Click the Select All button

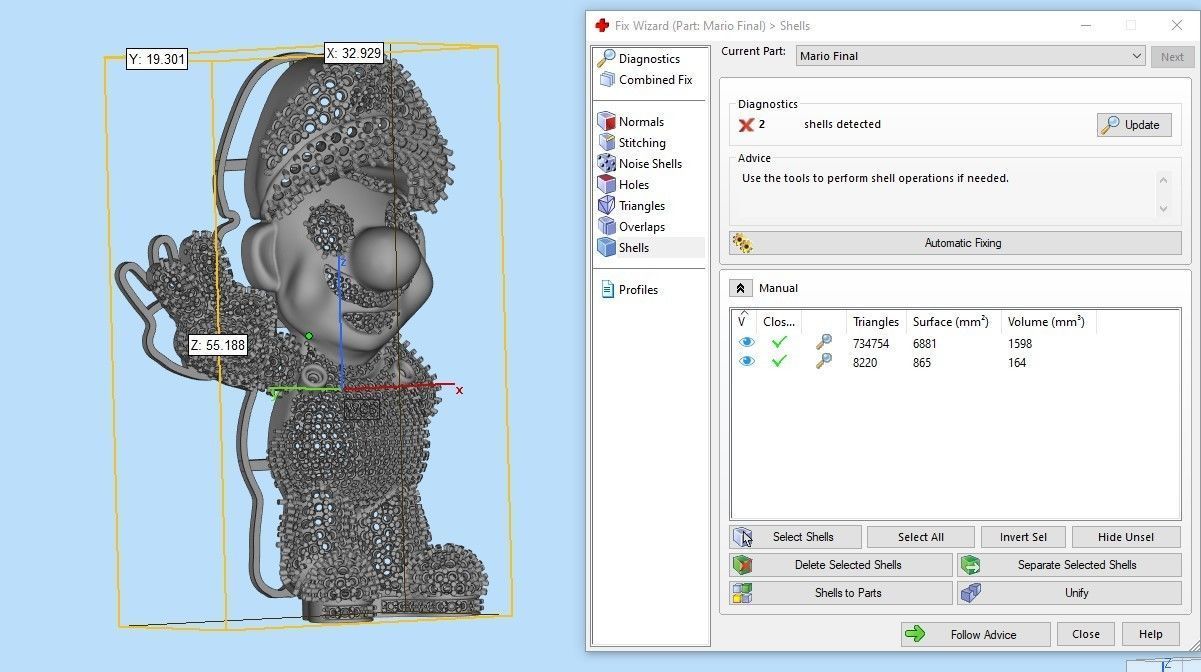[x=920, y=537]
